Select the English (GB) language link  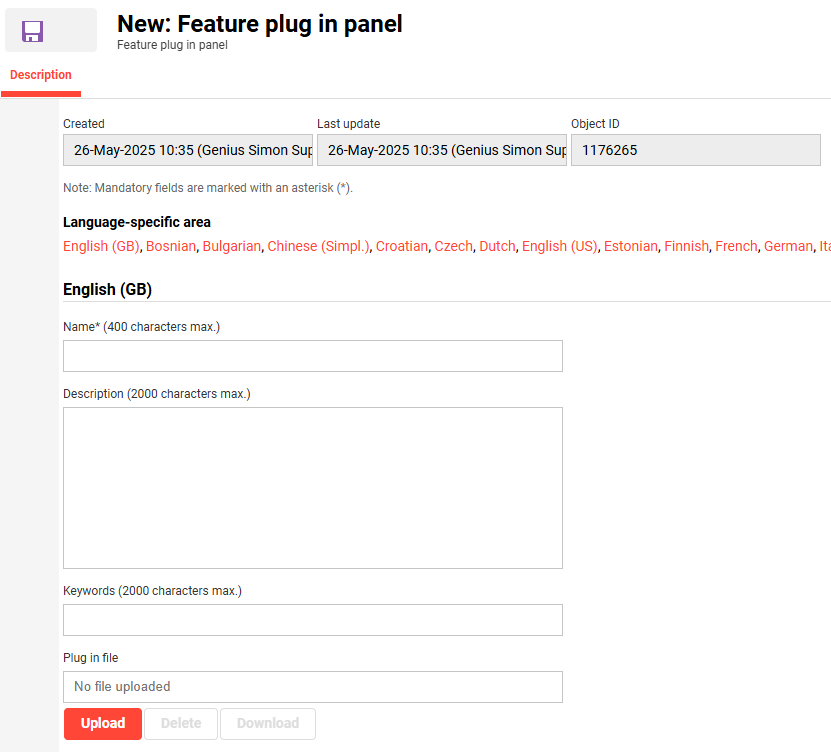click(101, 246)
